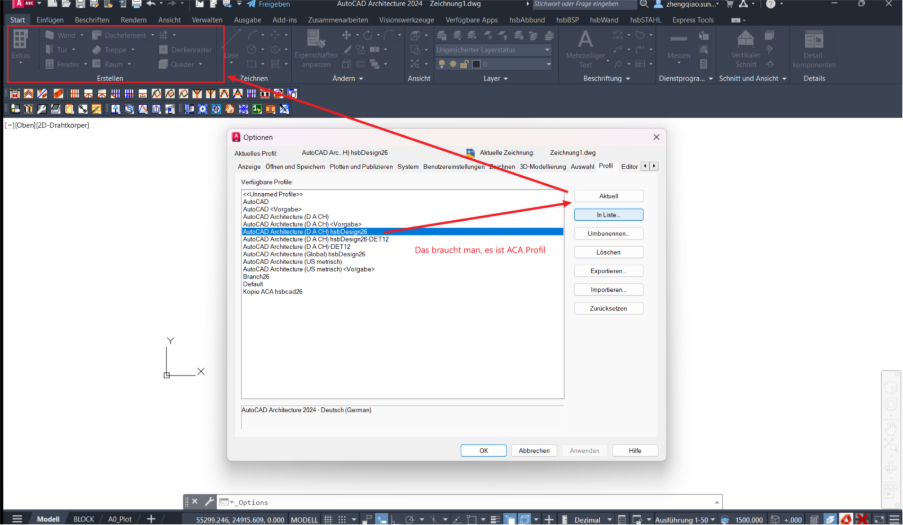Click the Mehrzeiliger Text tool
The image size is (903, 525).
click(x=586, y=49)
